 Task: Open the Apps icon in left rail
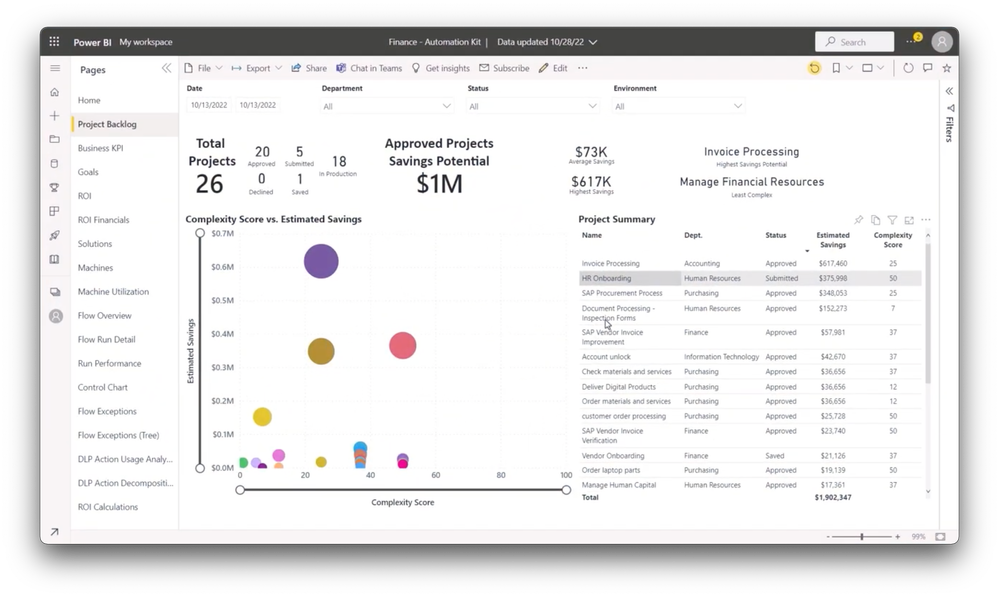click(55, 211)
